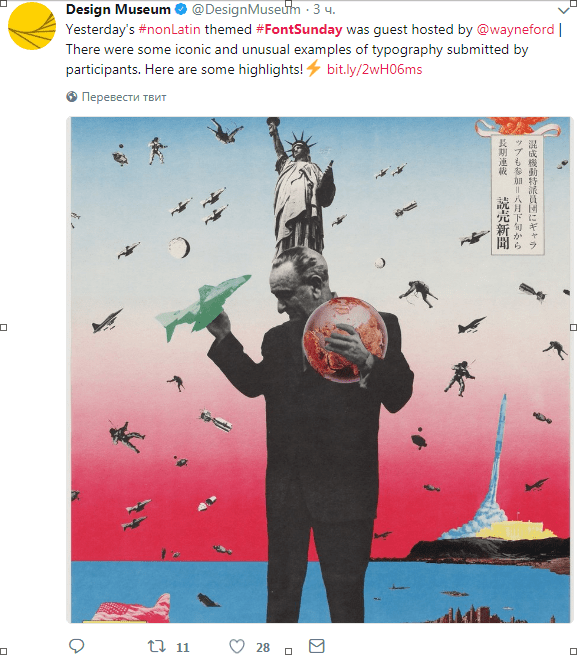Open the tweet options chevron dropdown

(564, 10)
